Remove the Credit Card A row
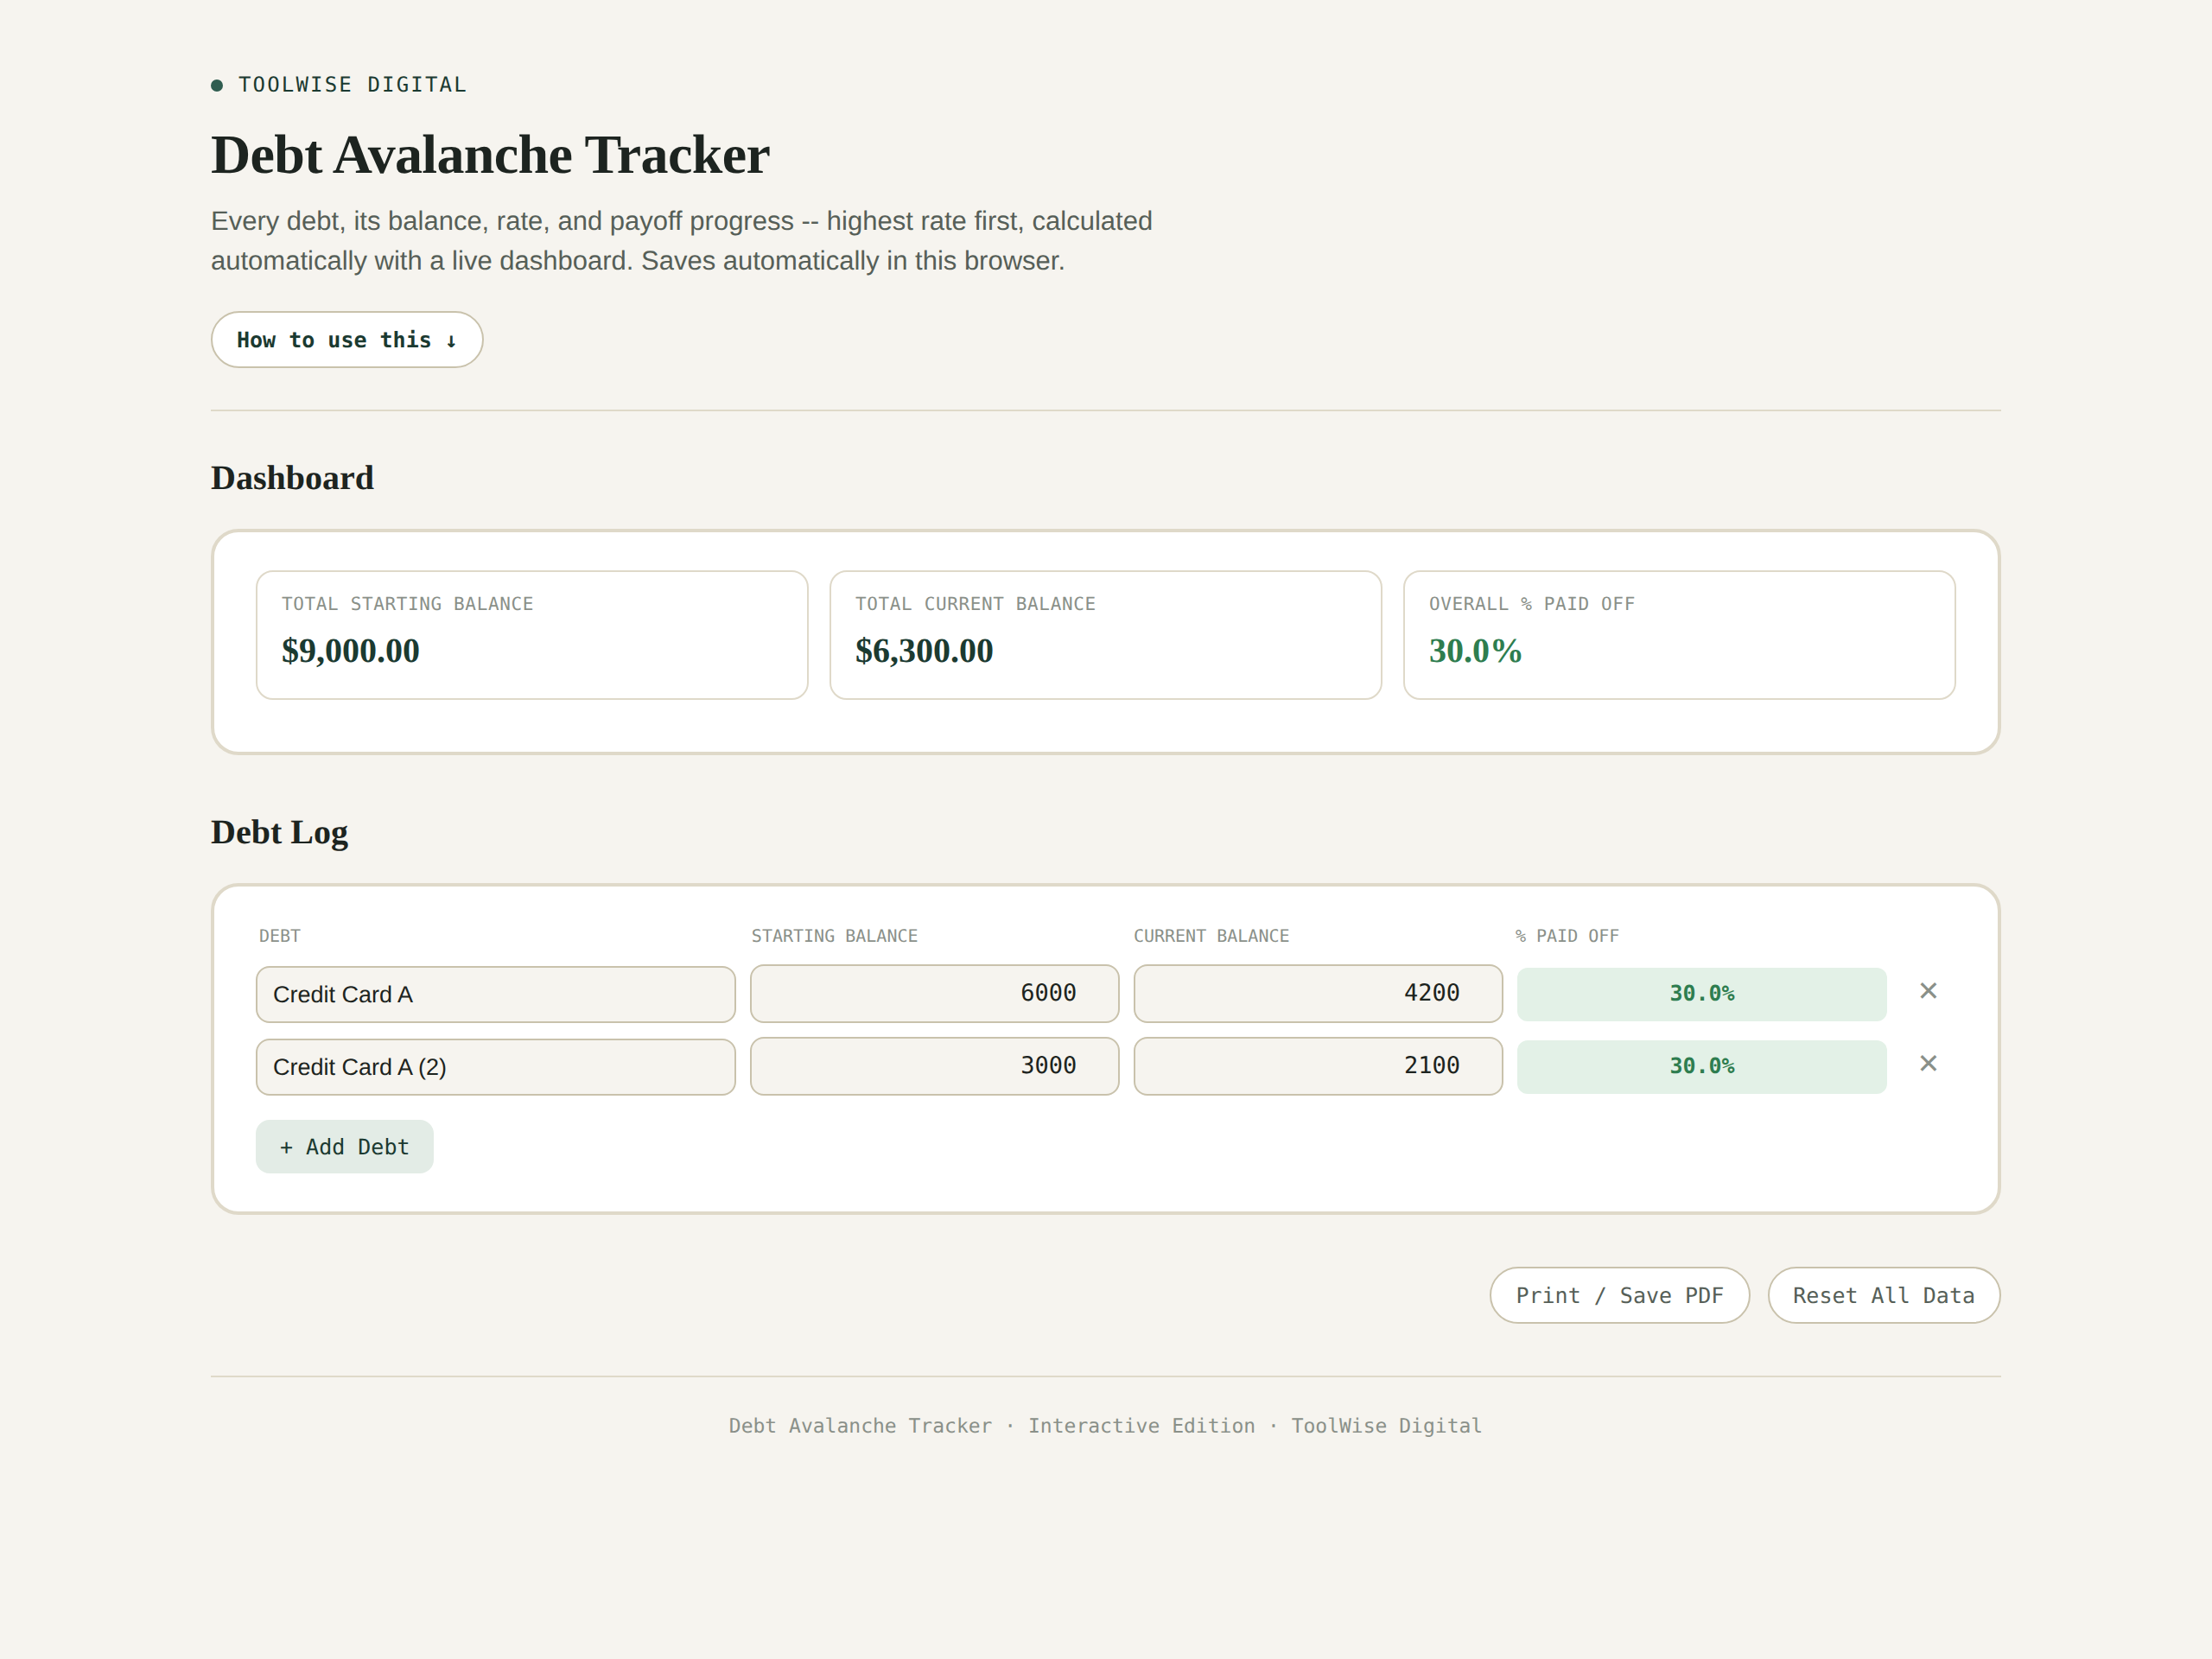Viewport: 2212px width, 1659px height. pyautogui.click(x=1928, y=991)
